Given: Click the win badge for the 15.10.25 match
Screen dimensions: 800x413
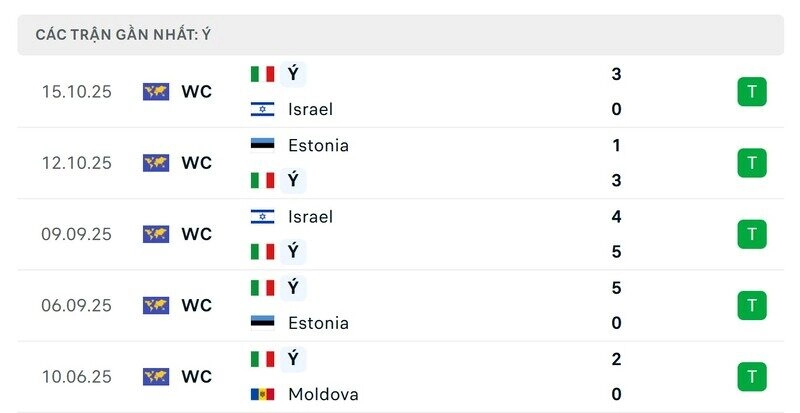Looking at the screenshot, I should tap(752, 92).
